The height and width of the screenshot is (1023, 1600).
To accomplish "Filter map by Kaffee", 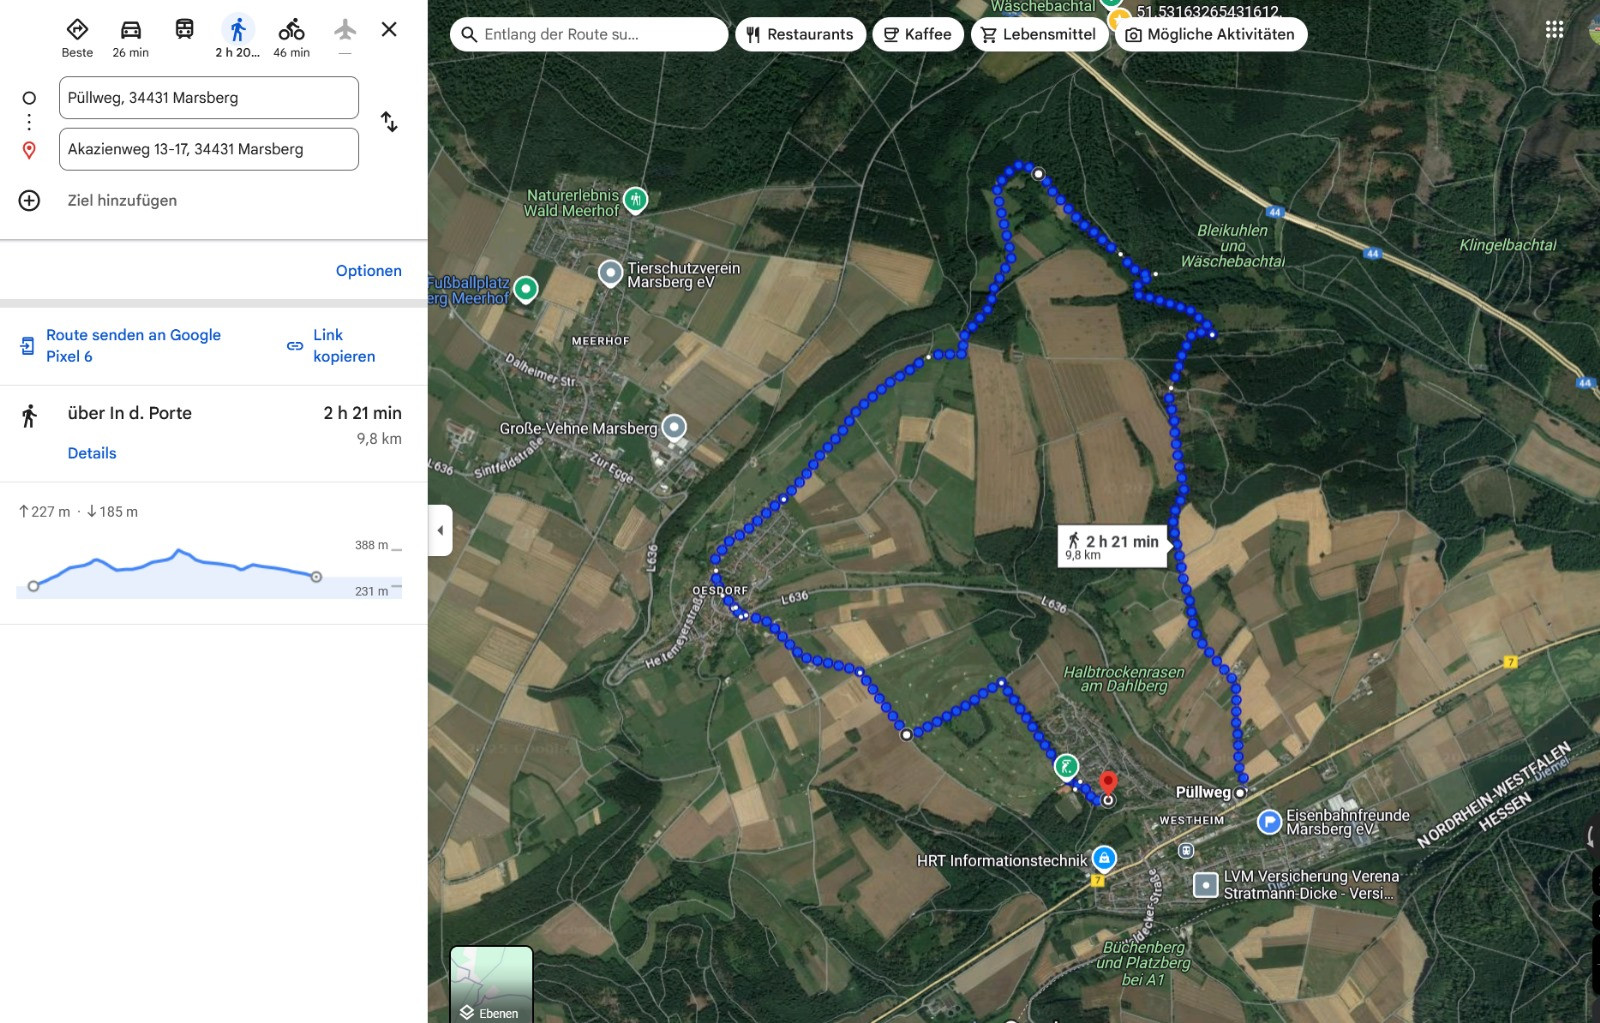I will pyautogui.click(x=918, y=34).
